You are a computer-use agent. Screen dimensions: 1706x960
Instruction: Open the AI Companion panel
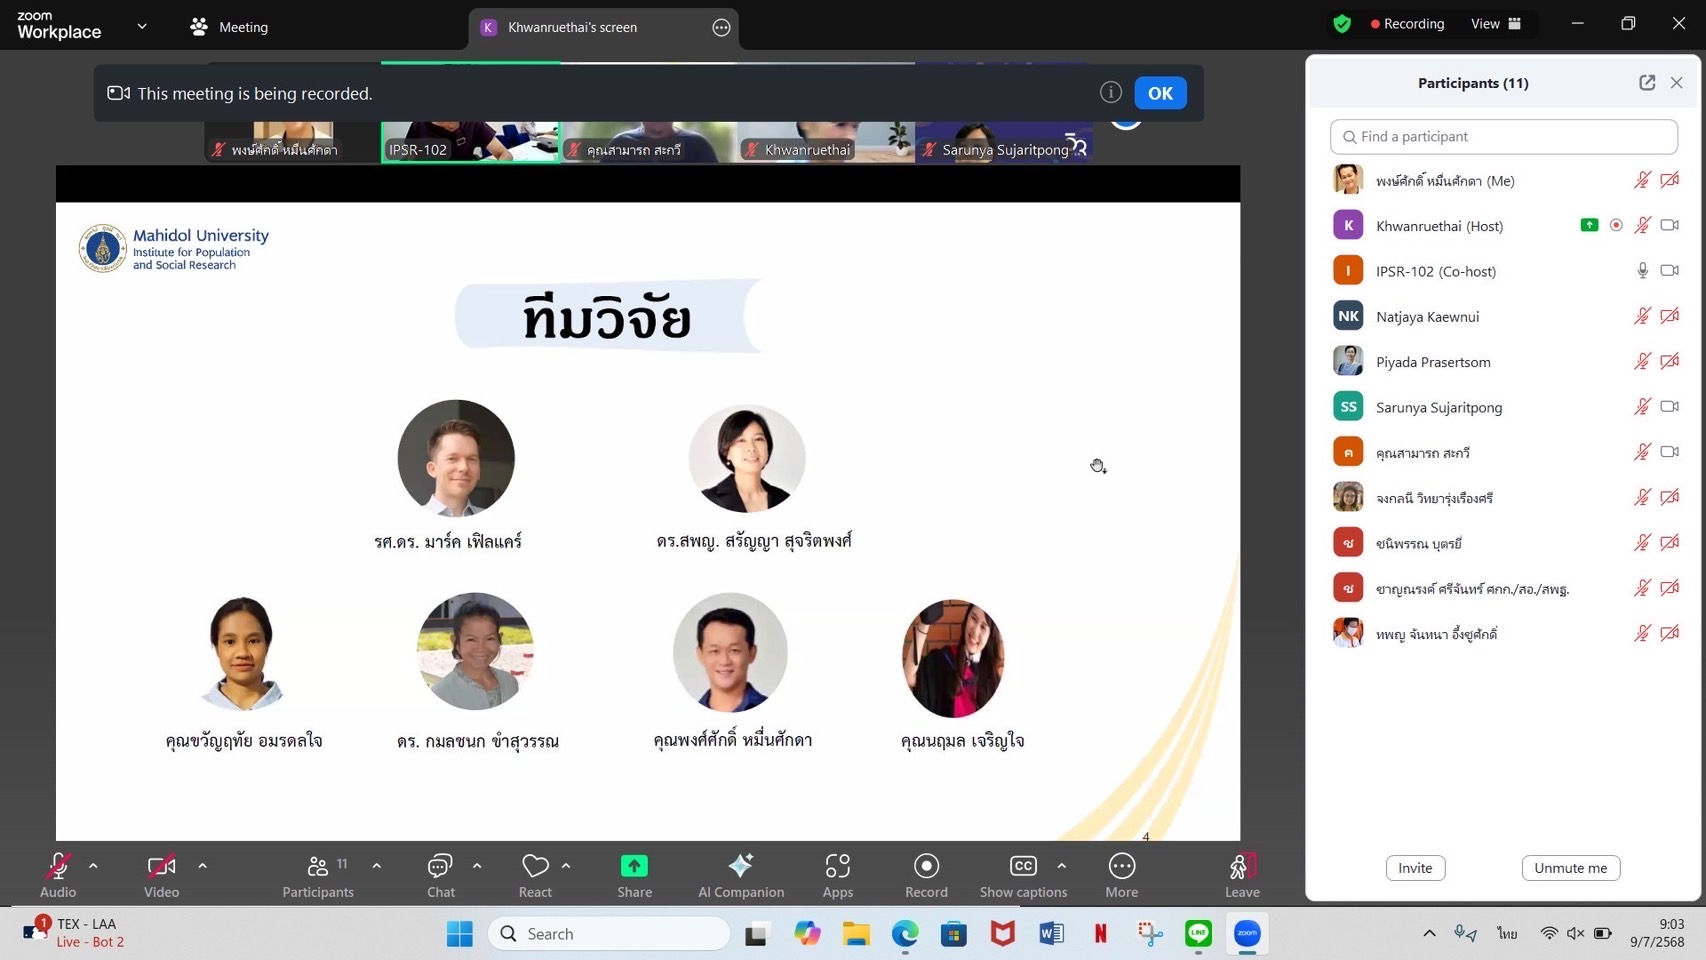point(740,866)
